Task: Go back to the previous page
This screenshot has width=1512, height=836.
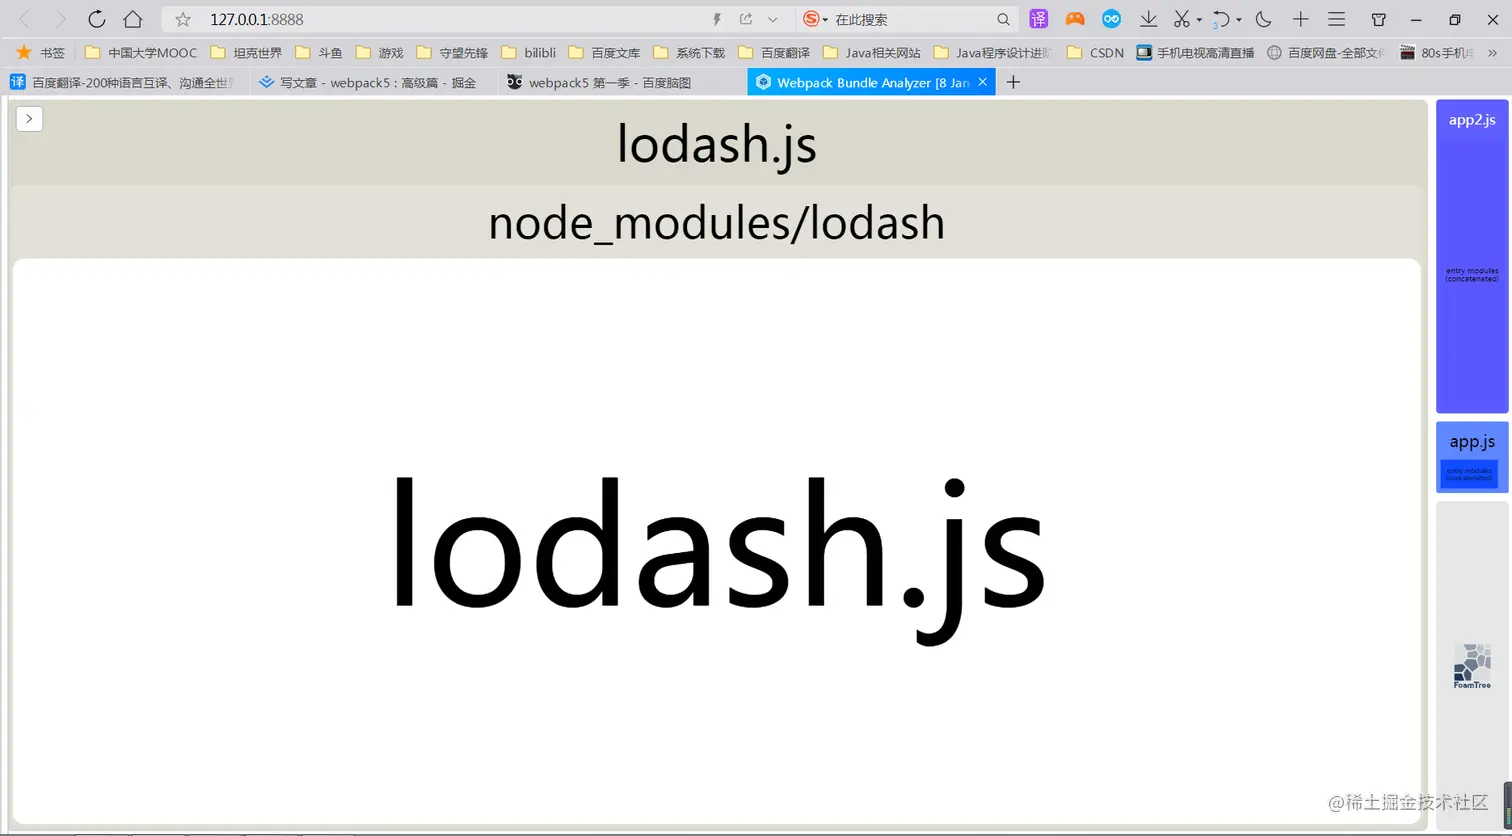Action: click(x=25, y=19)
